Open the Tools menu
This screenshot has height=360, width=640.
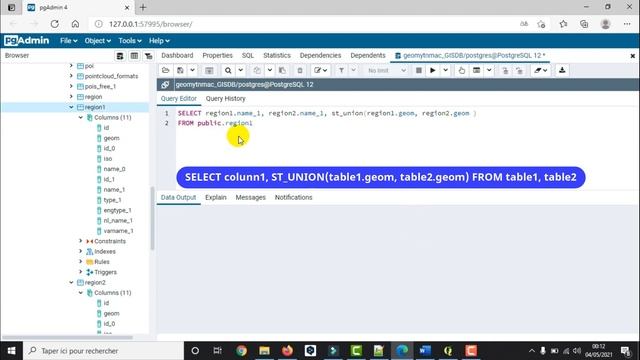coord(130,41)
